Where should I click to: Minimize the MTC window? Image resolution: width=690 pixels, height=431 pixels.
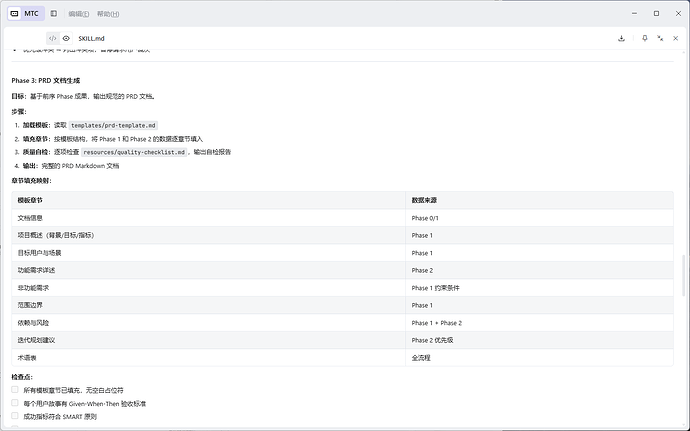tap(634, 14)
